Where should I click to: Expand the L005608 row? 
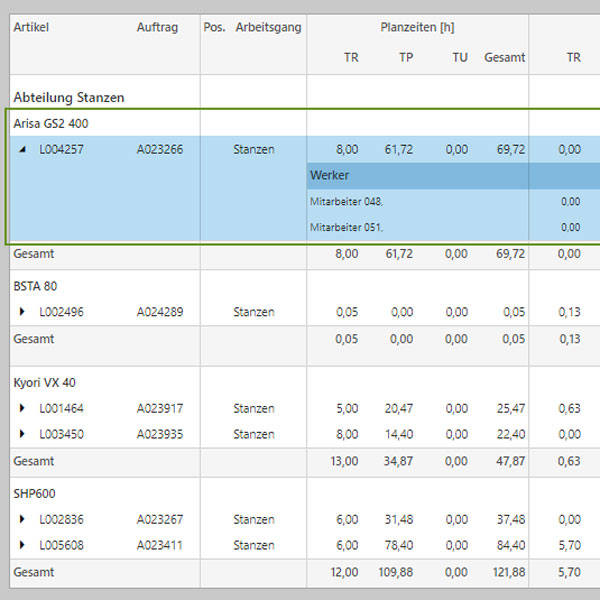coord(23,546)
